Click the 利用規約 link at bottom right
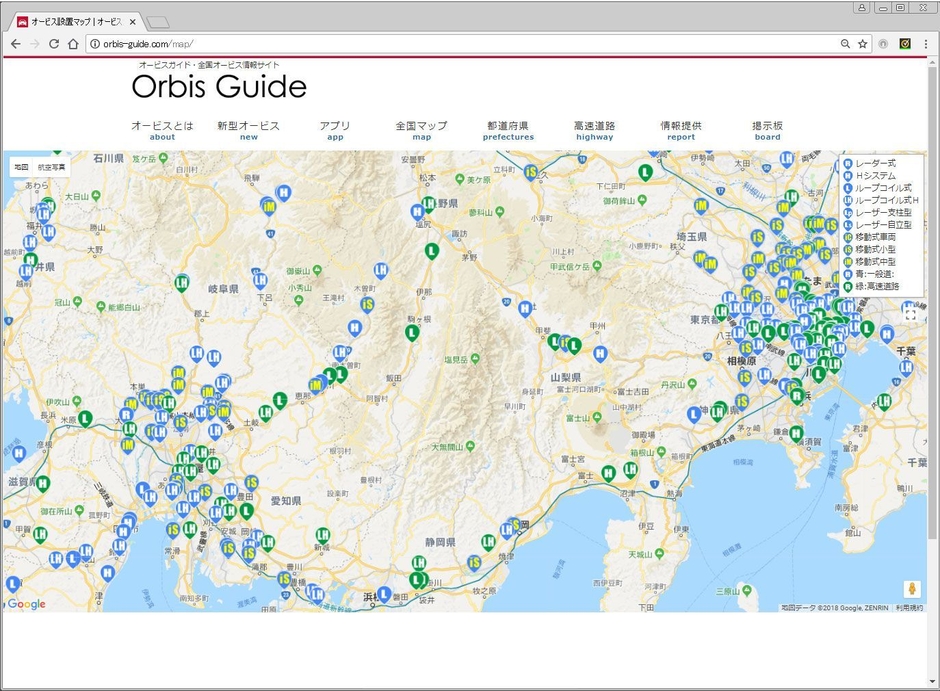Screen dimensions: 940x691 coord(909,607)
